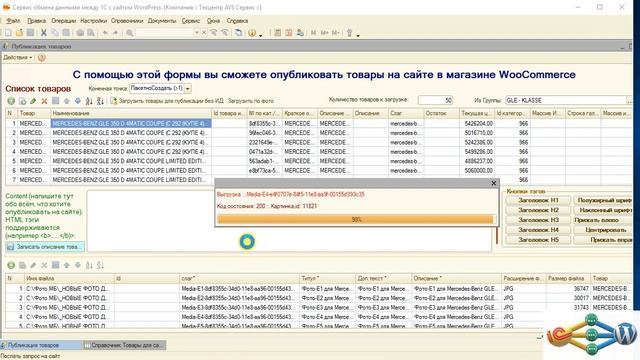Click the Заголовок H3 tag button

538,220
